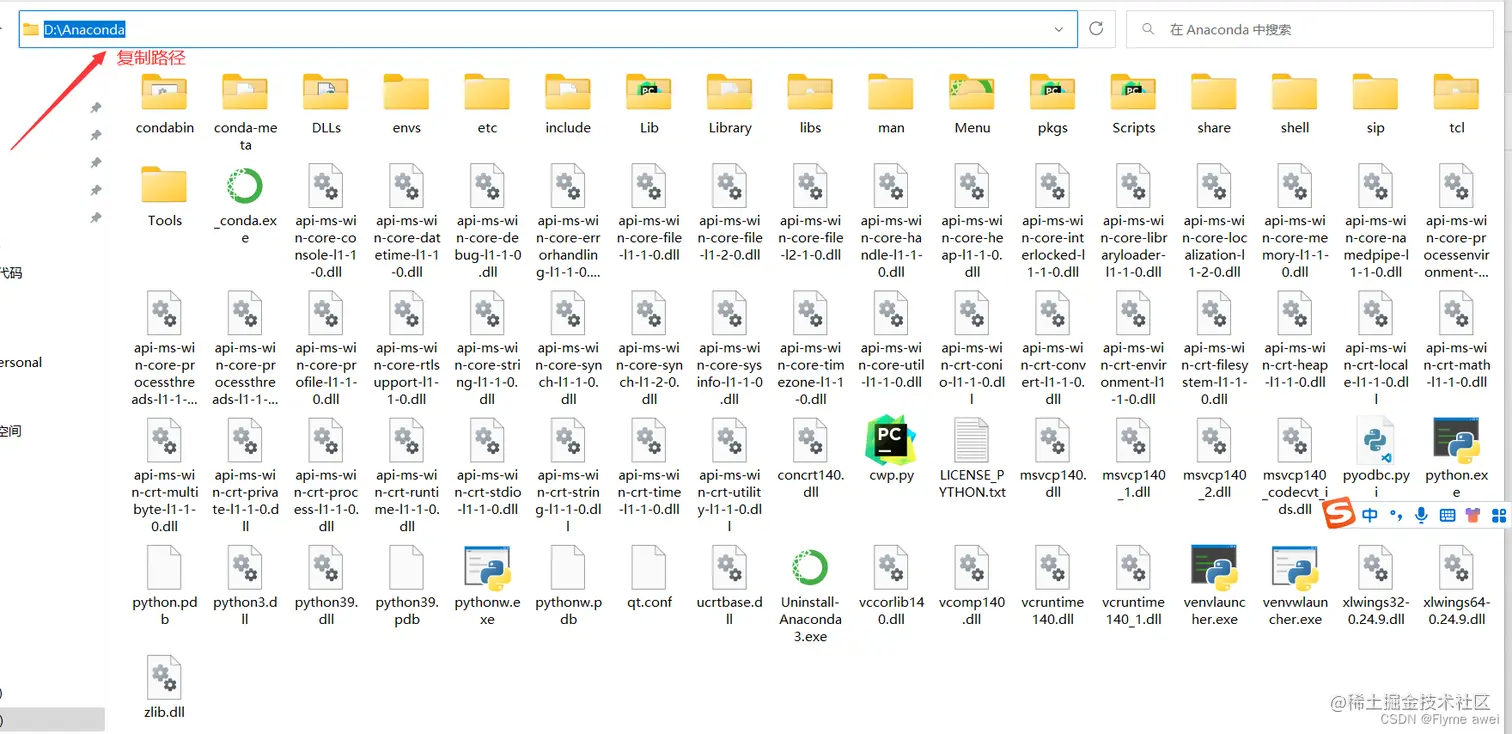Open the Sogou soft keyboard icon
The height and width of the screenshot is (734, 1512).
coord(1447,516)
